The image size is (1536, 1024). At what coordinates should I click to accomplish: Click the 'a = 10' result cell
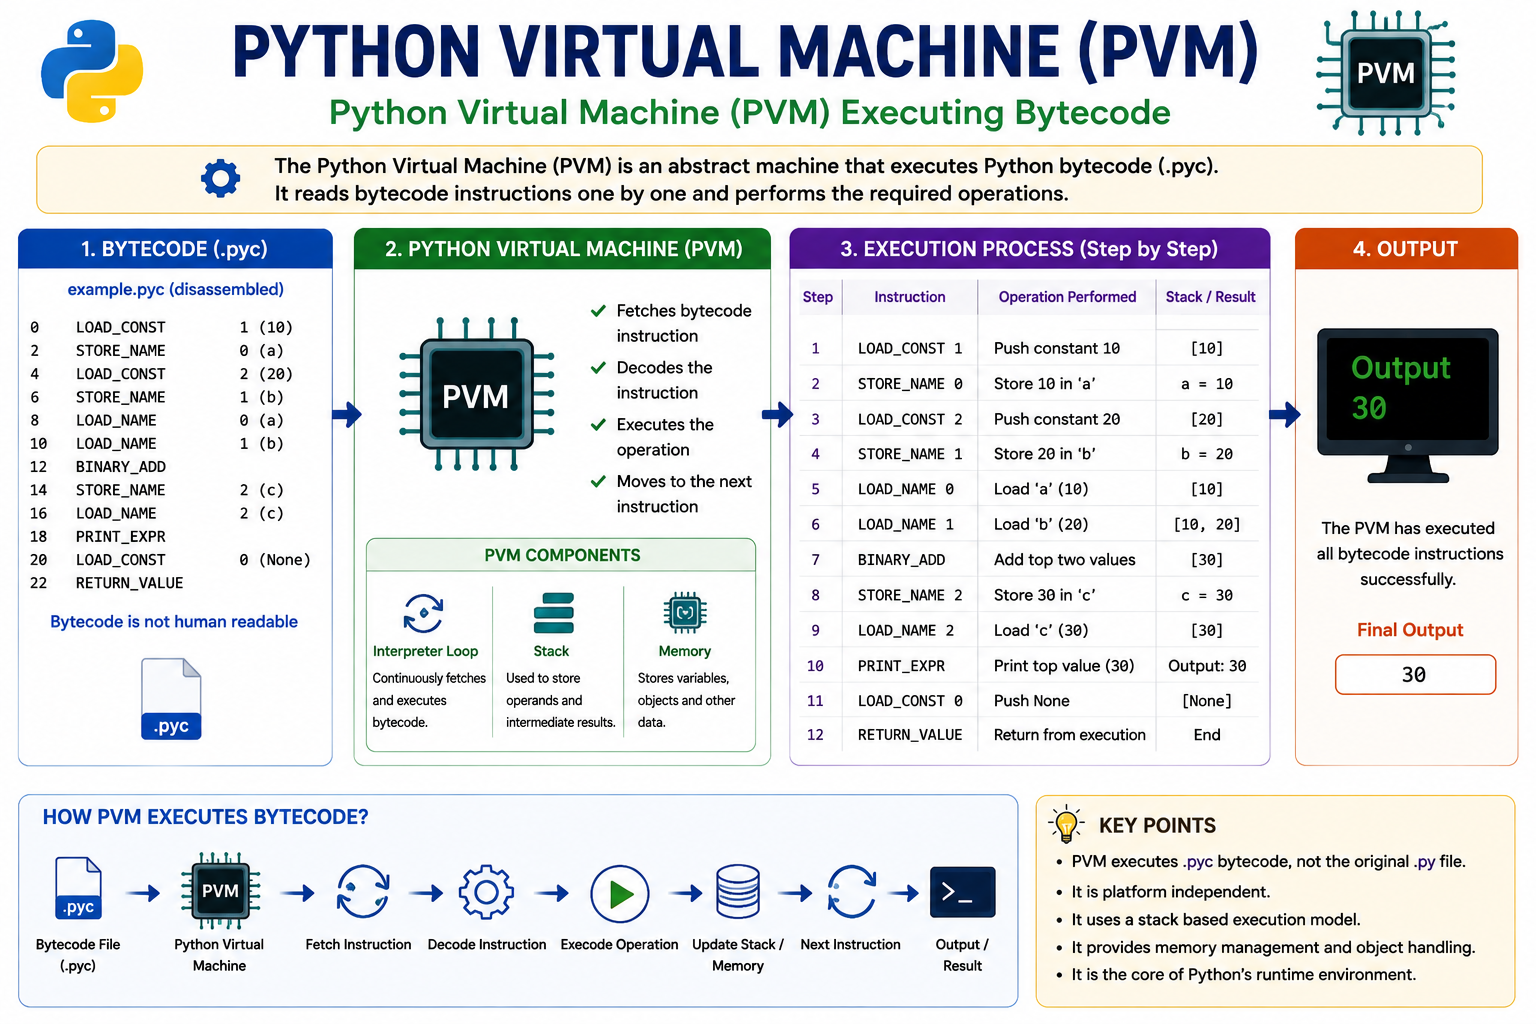(1207, 384)
